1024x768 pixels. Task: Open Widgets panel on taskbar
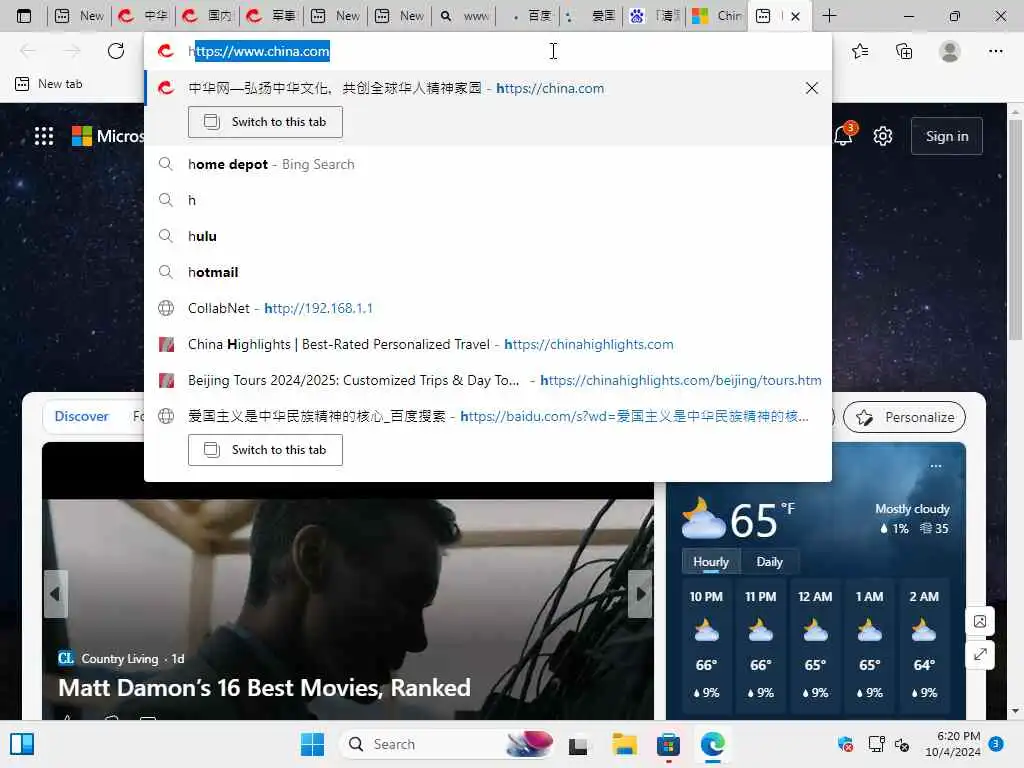point(22,744)
